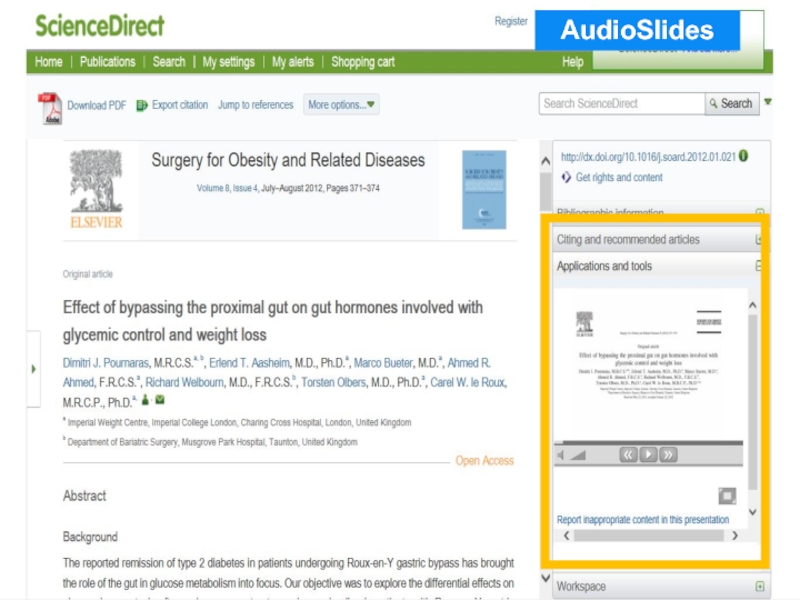The image size is (800, 600).
Task: Expand the left side panel arrow
Action: pos(34,368)
